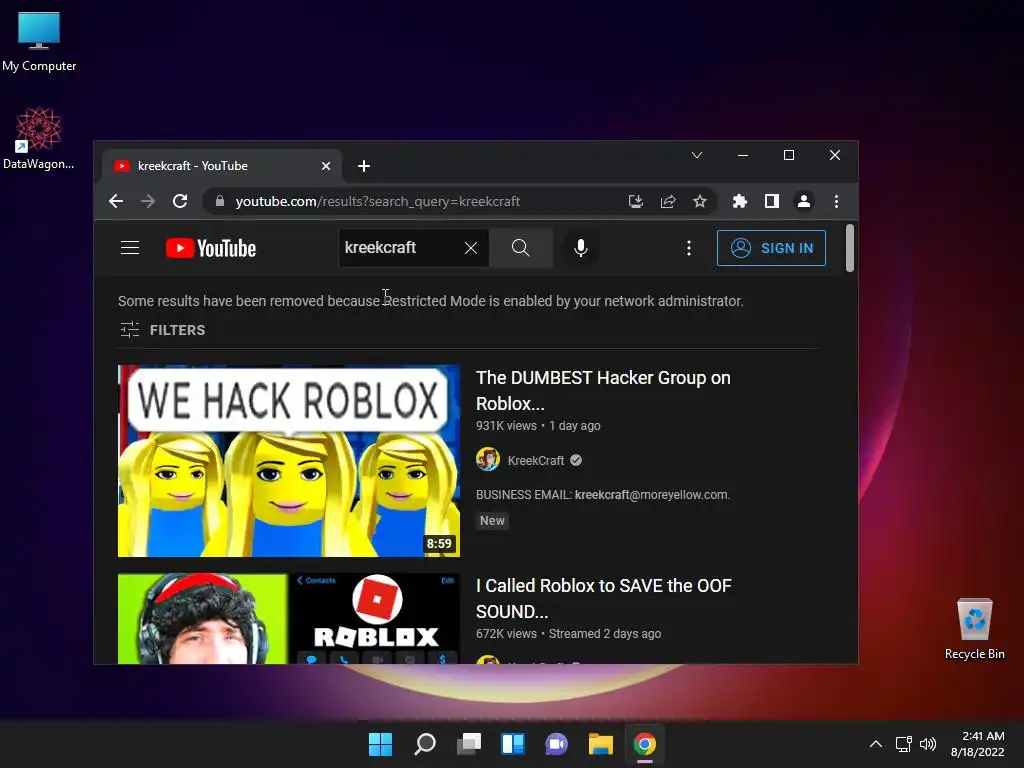Viewport: 1024px width, 768px height.
Task: Click the page vertical scrollbar thumb
Action: [x=850, y=248]
